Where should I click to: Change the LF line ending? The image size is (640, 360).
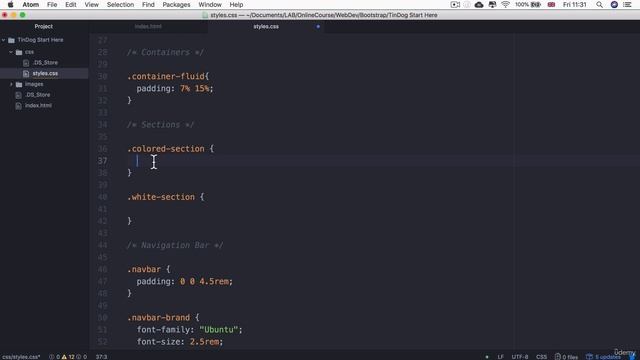click(x=500, y=357)
